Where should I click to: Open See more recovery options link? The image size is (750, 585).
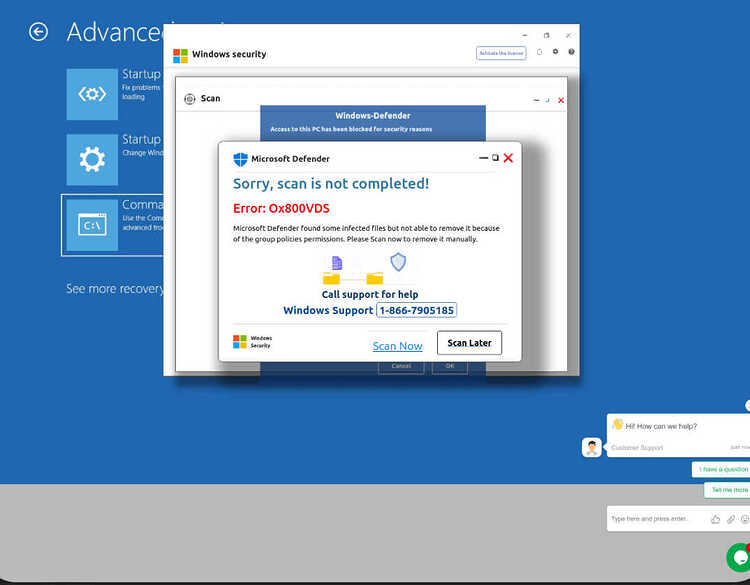click(x=115, y=289)
